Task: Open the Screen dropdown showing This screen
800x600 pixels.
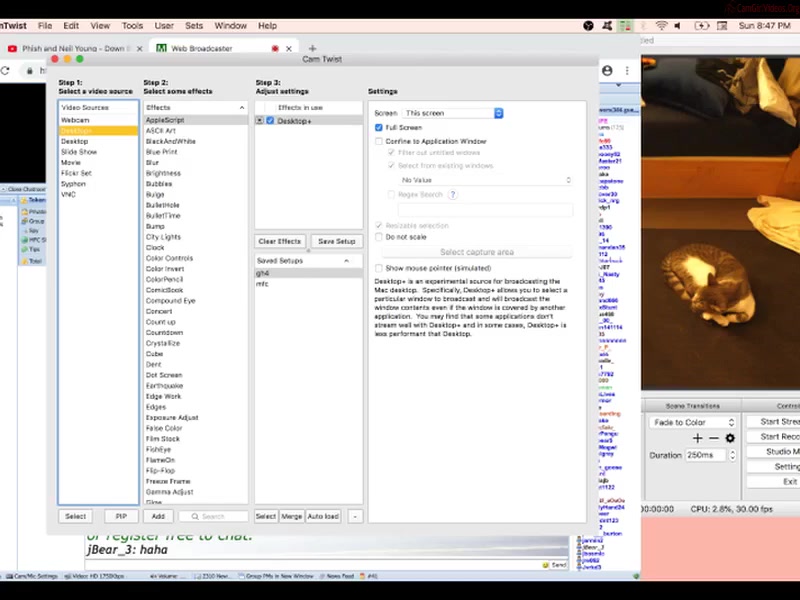Action: coord(452,113)
